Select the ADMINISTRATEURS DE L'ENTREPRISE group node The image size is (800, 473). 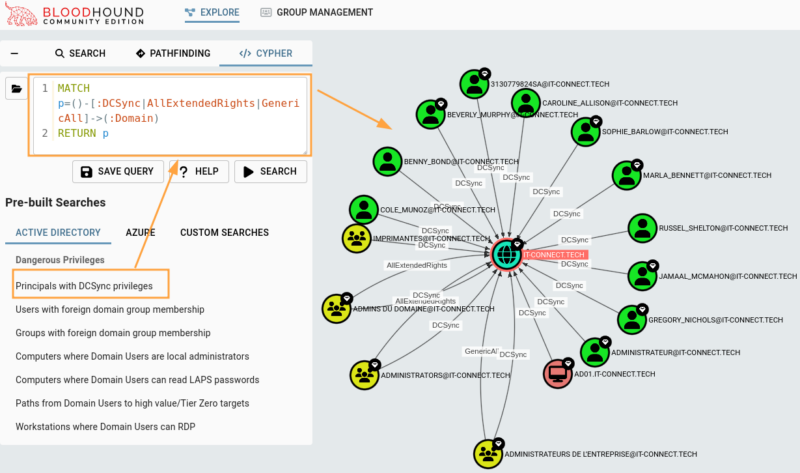point(488,454)
